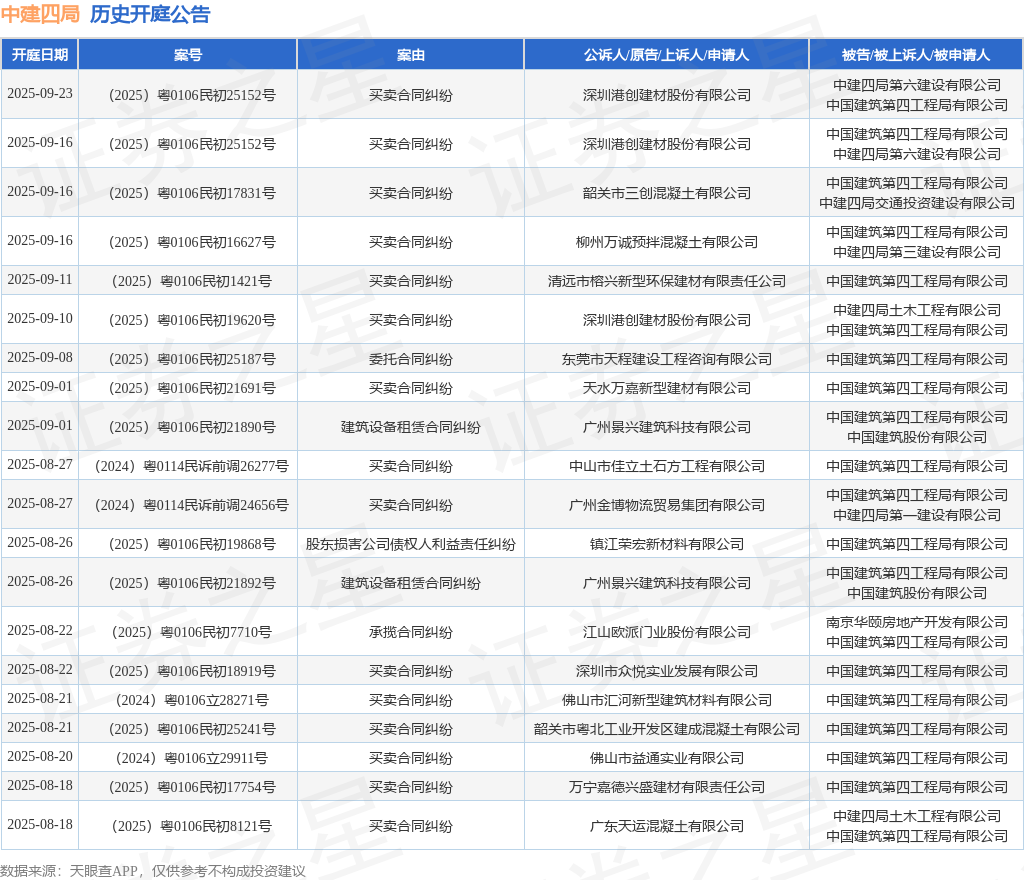Click defendant 南京华颐房地产开发有限公司
The image size is (1024, 880).
pos(917,622)
